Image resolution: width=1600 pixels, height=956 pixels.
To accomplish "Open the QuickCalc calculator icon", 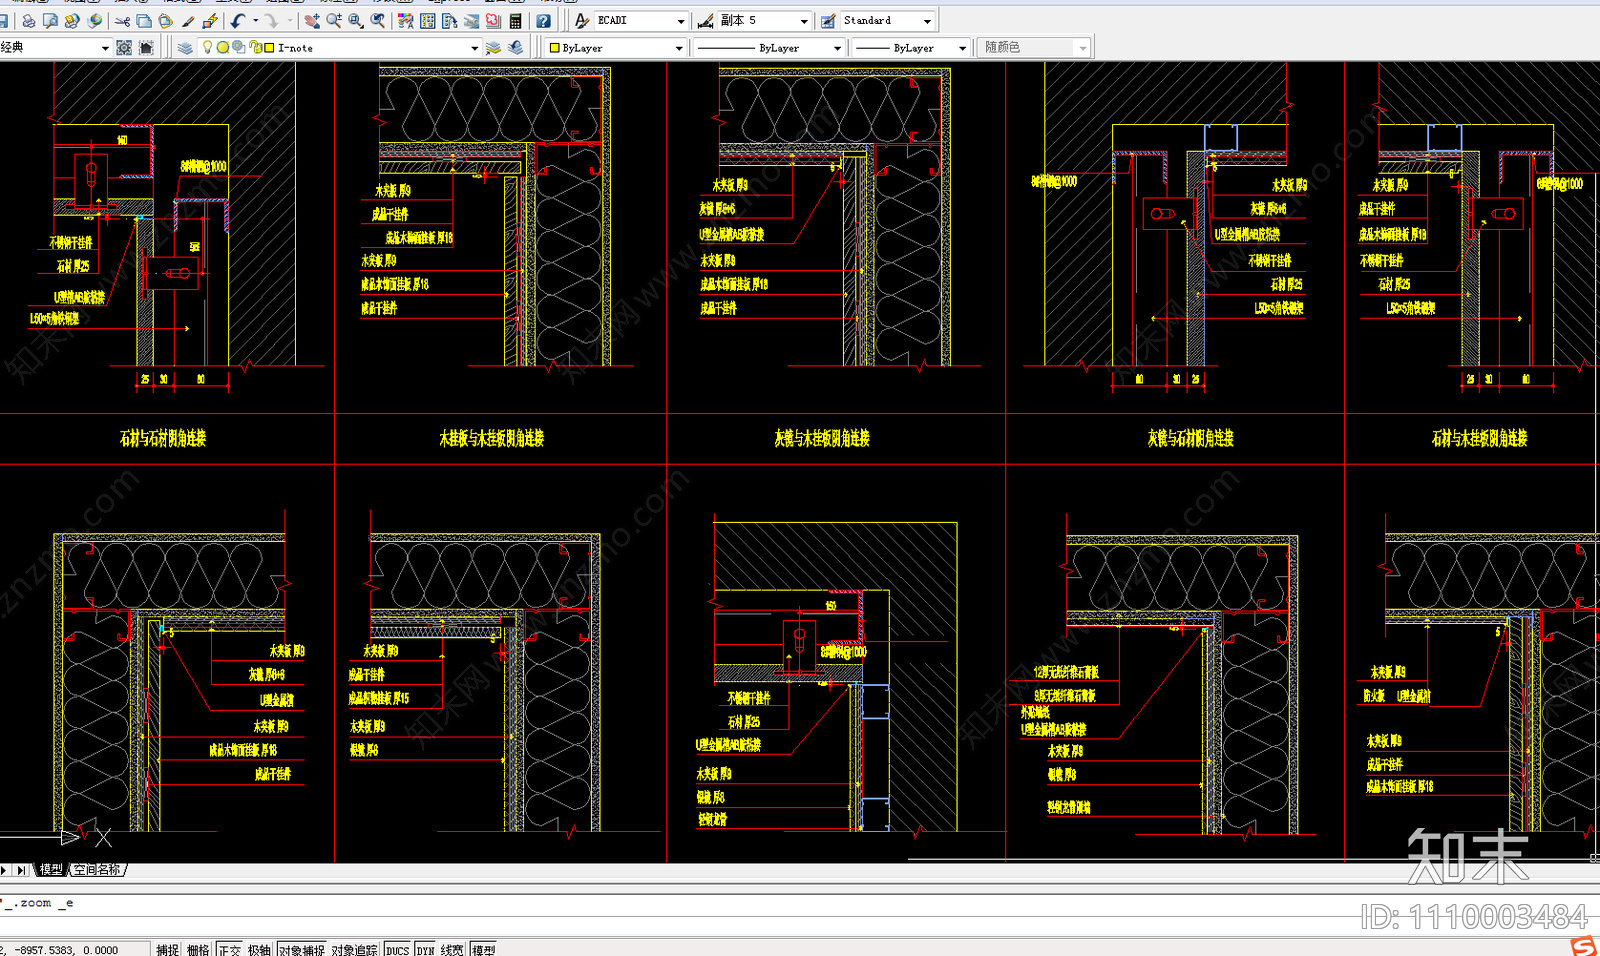I will (x=516, y=21).
